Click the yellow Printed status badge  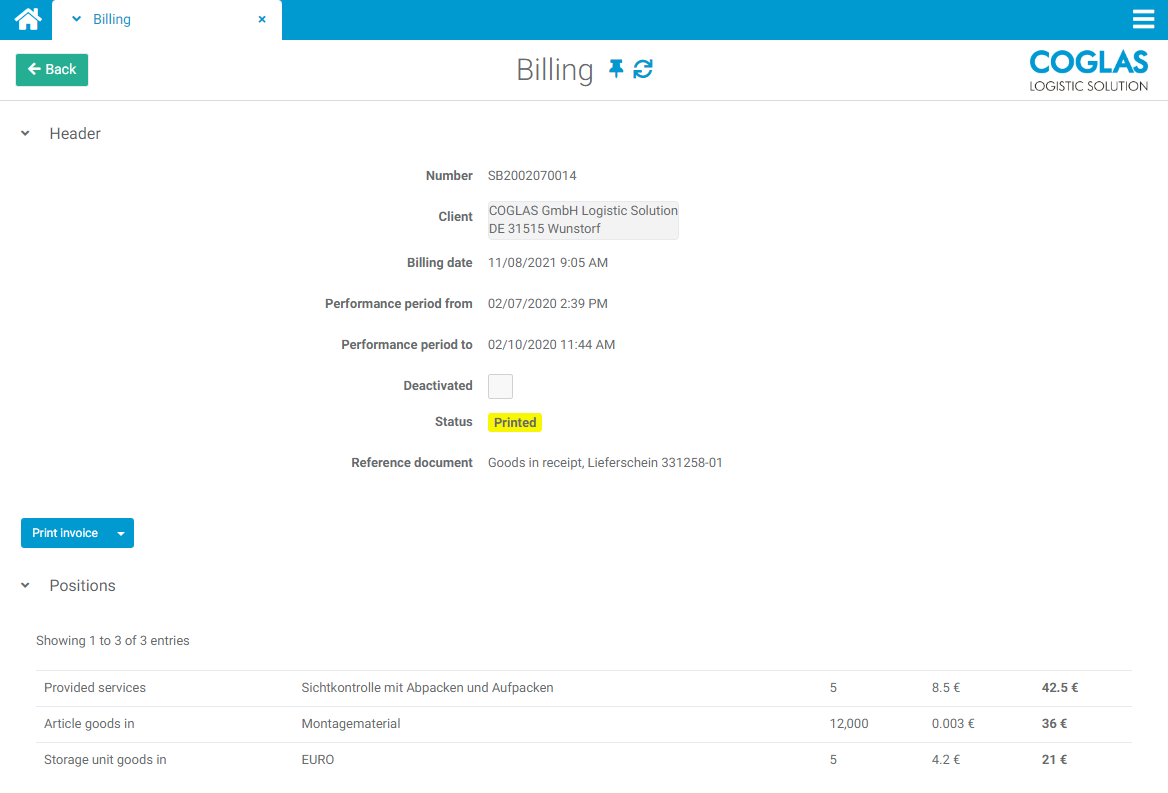515,423
